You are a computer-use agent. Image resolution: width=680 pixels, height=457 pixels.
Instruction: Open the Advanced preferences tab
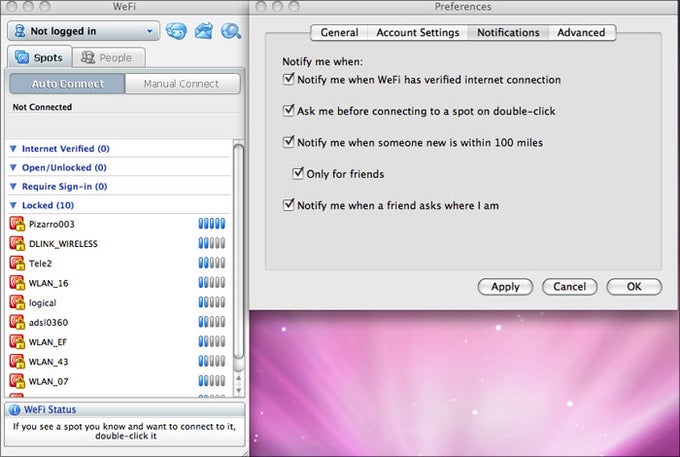click(582, 33)
